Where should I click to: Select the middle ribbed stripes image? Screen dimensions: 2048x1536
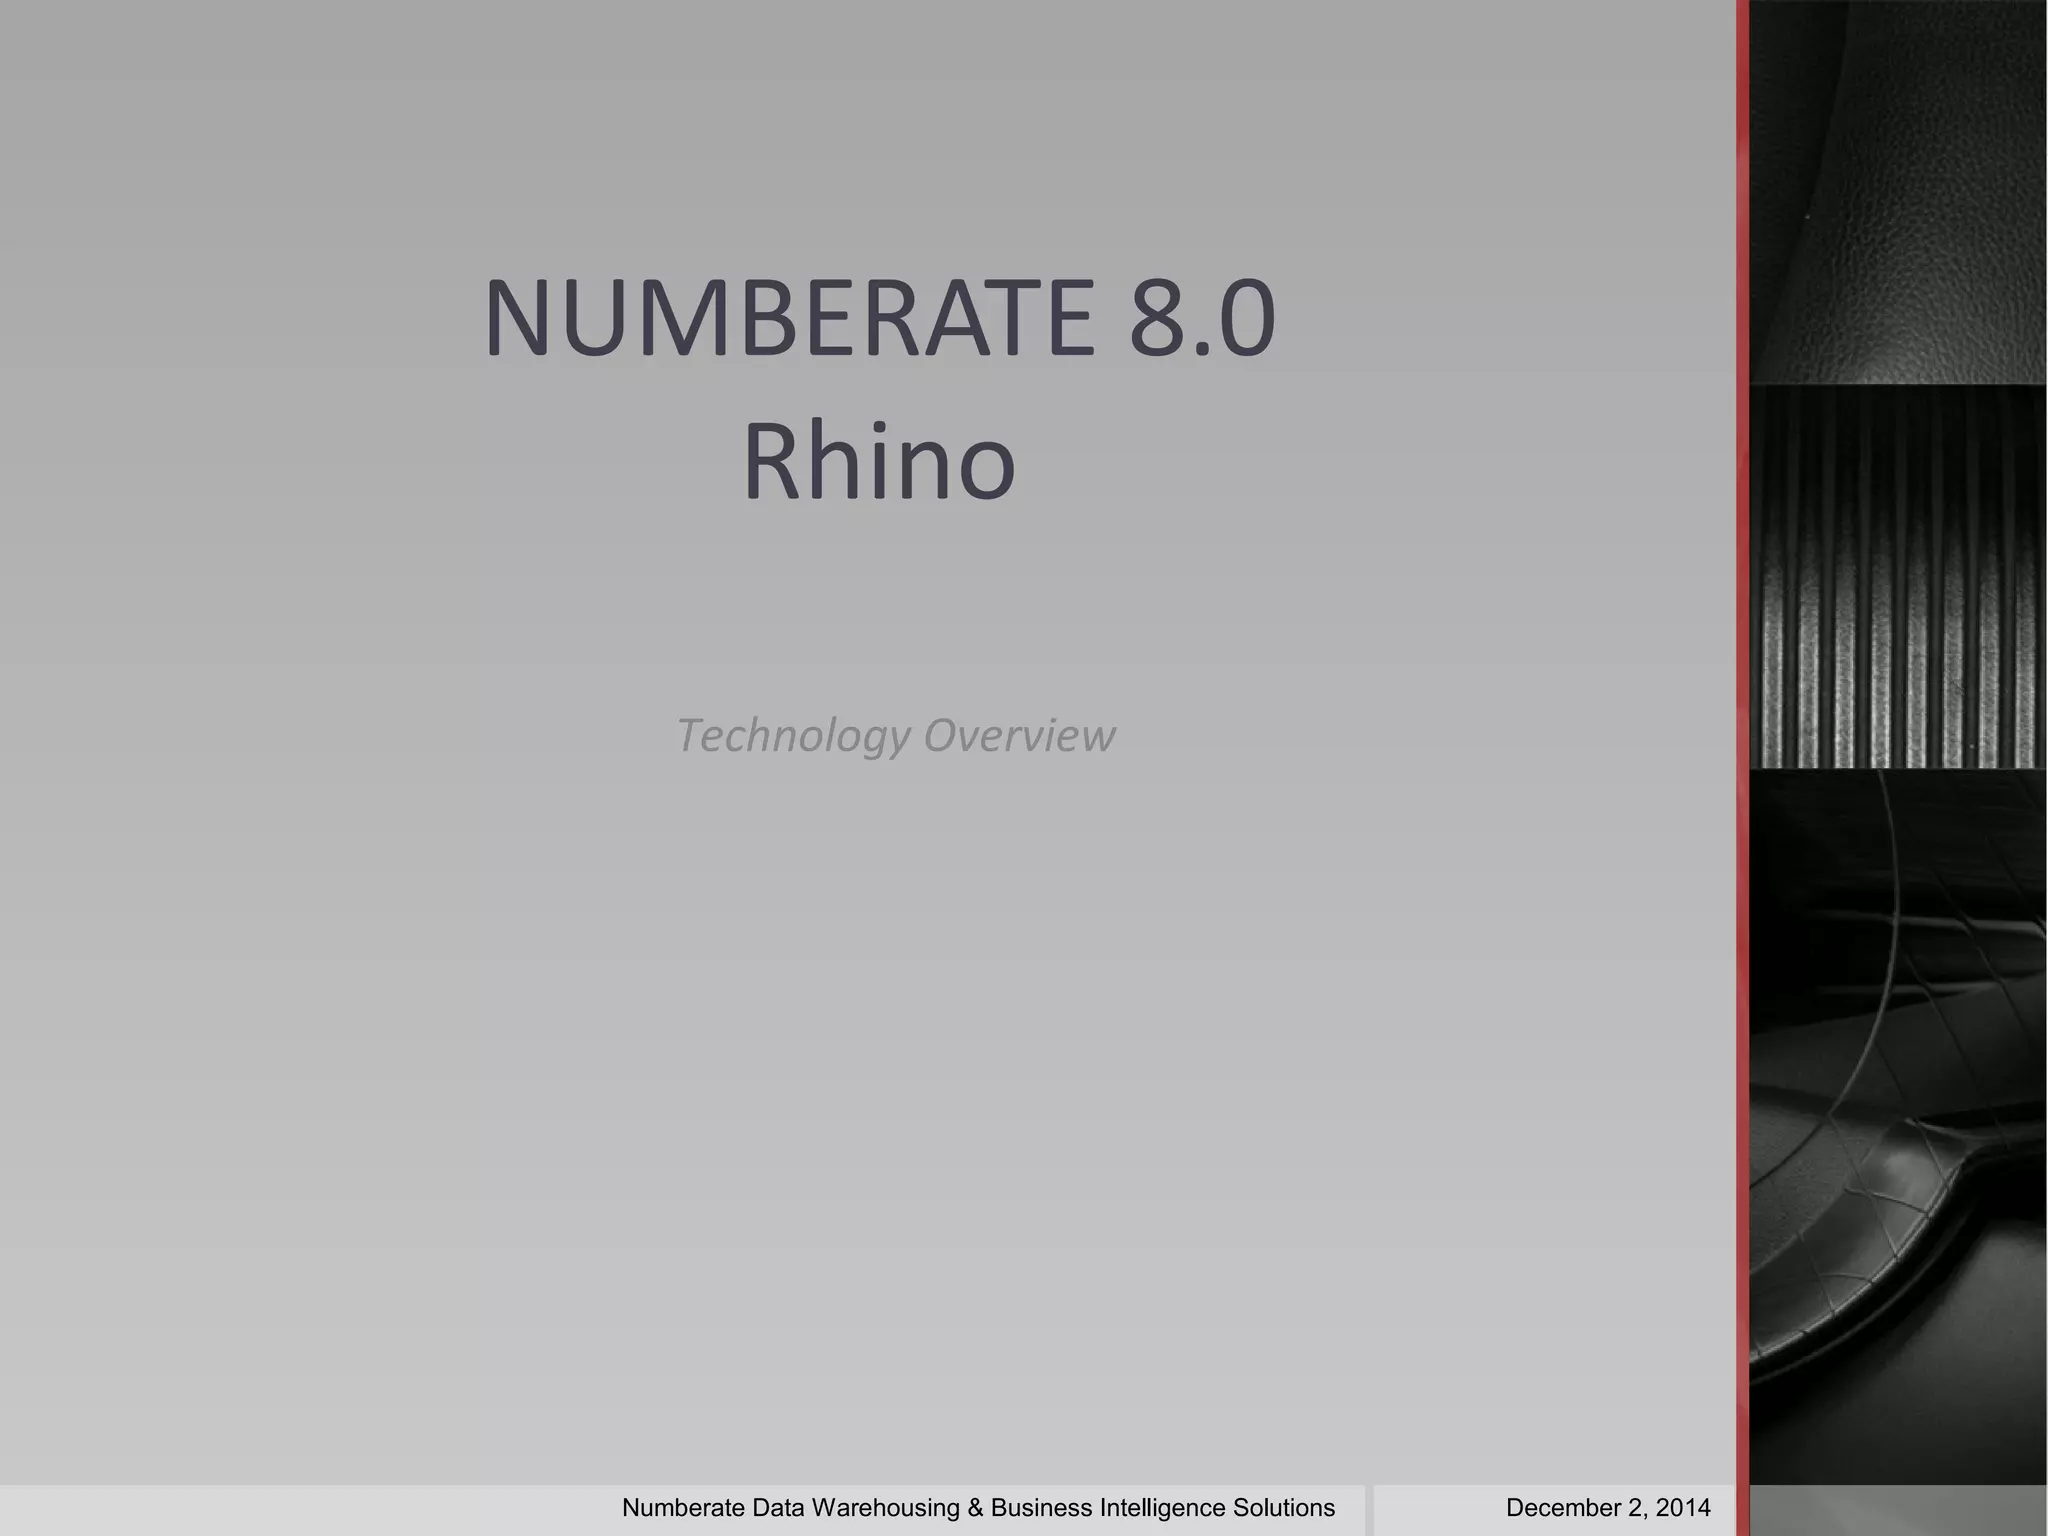coord(1898,577)
